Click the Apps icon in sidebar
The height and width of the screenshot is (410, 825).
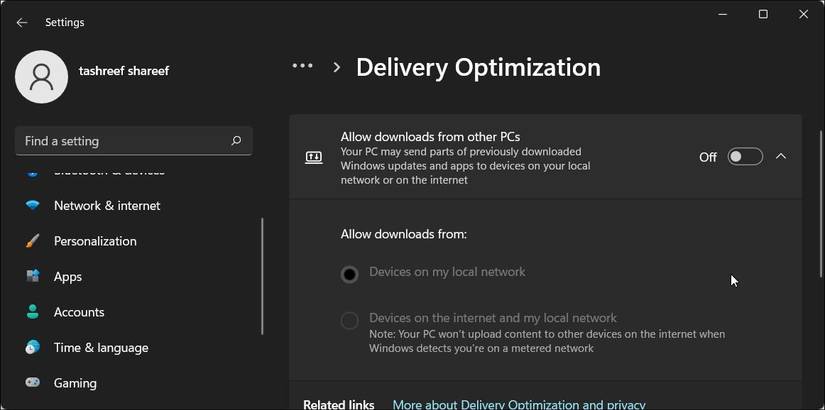click(33, 276)
